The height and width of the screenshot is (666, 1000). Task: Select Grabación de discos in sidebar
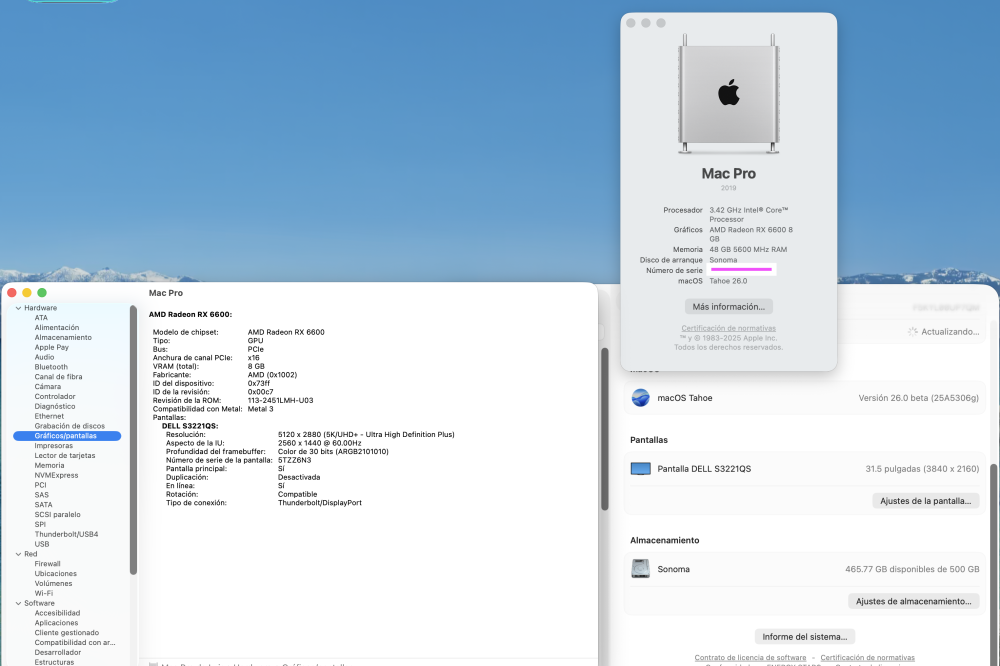tap(70, 426)
